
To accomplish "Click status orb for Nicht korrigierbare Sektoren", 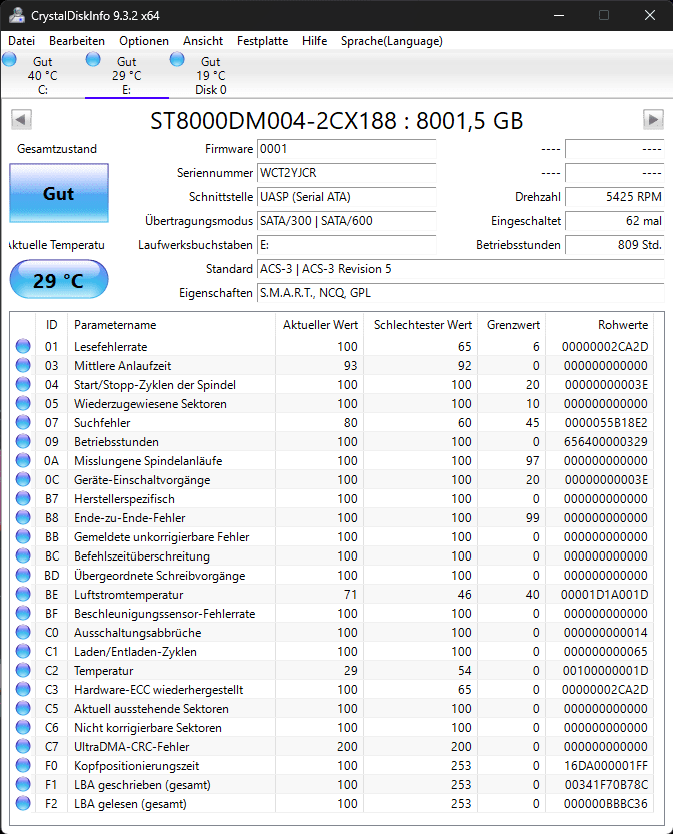I will (23, 728).
